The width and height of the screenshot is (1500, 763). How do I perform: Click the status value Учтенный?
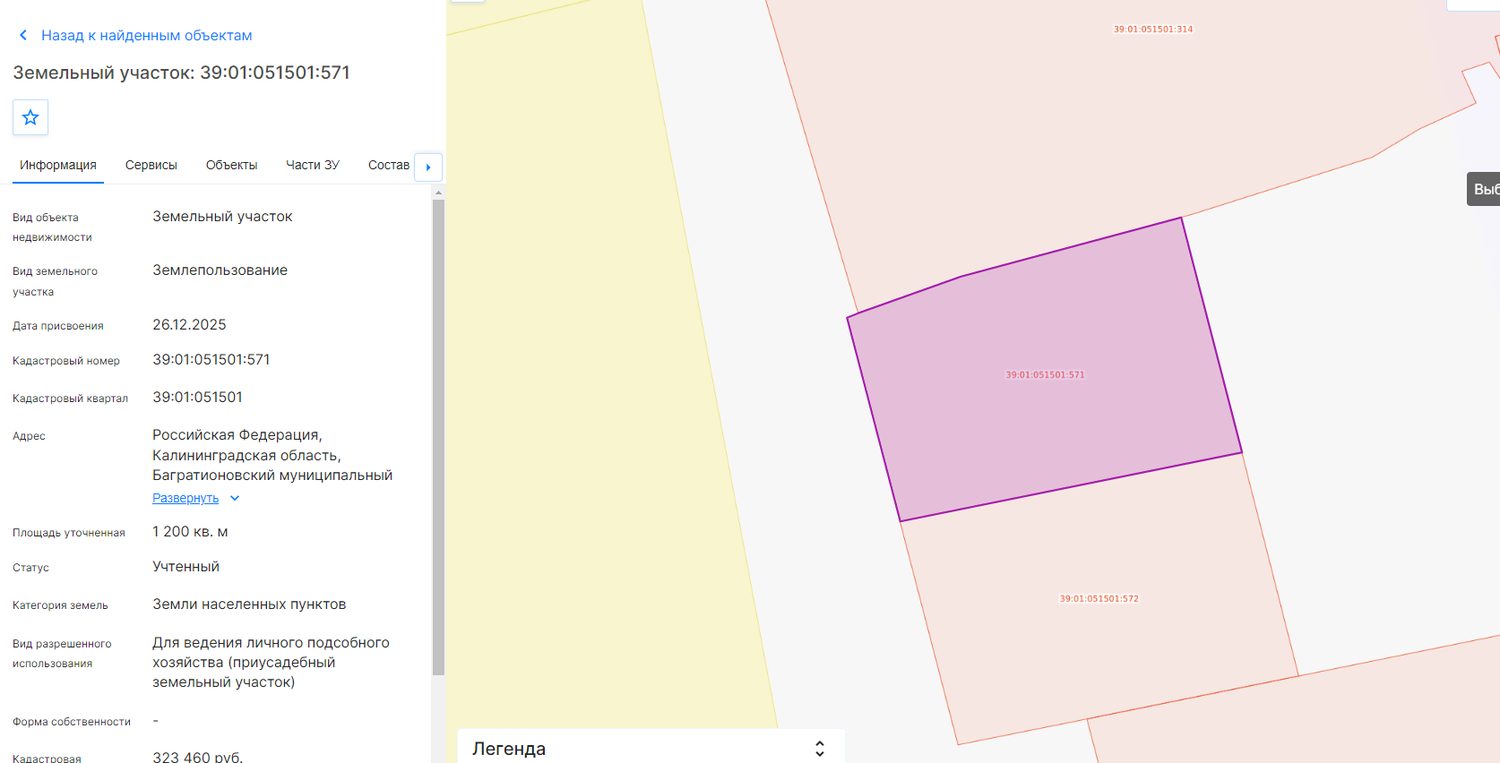click(186, 567)
